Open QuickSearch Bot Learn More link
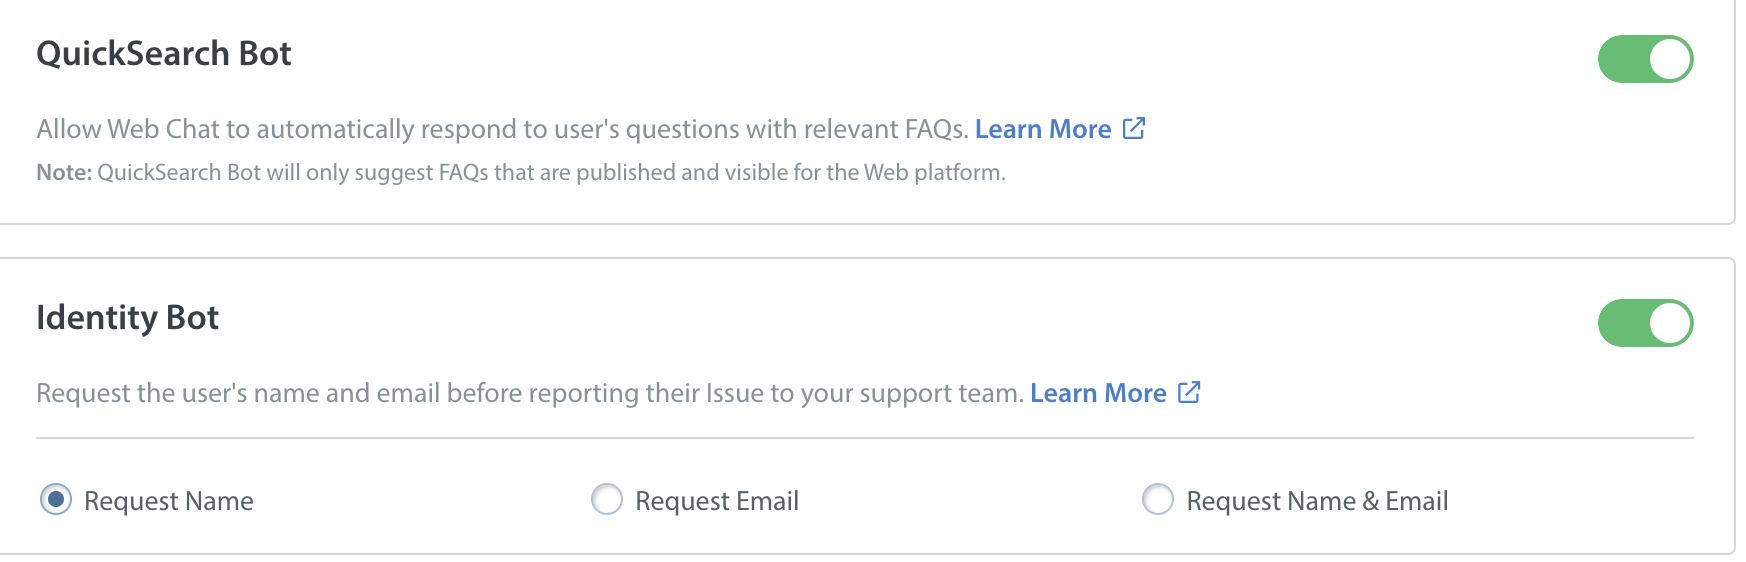1746x562 pixels. [x=1043, y=129]
